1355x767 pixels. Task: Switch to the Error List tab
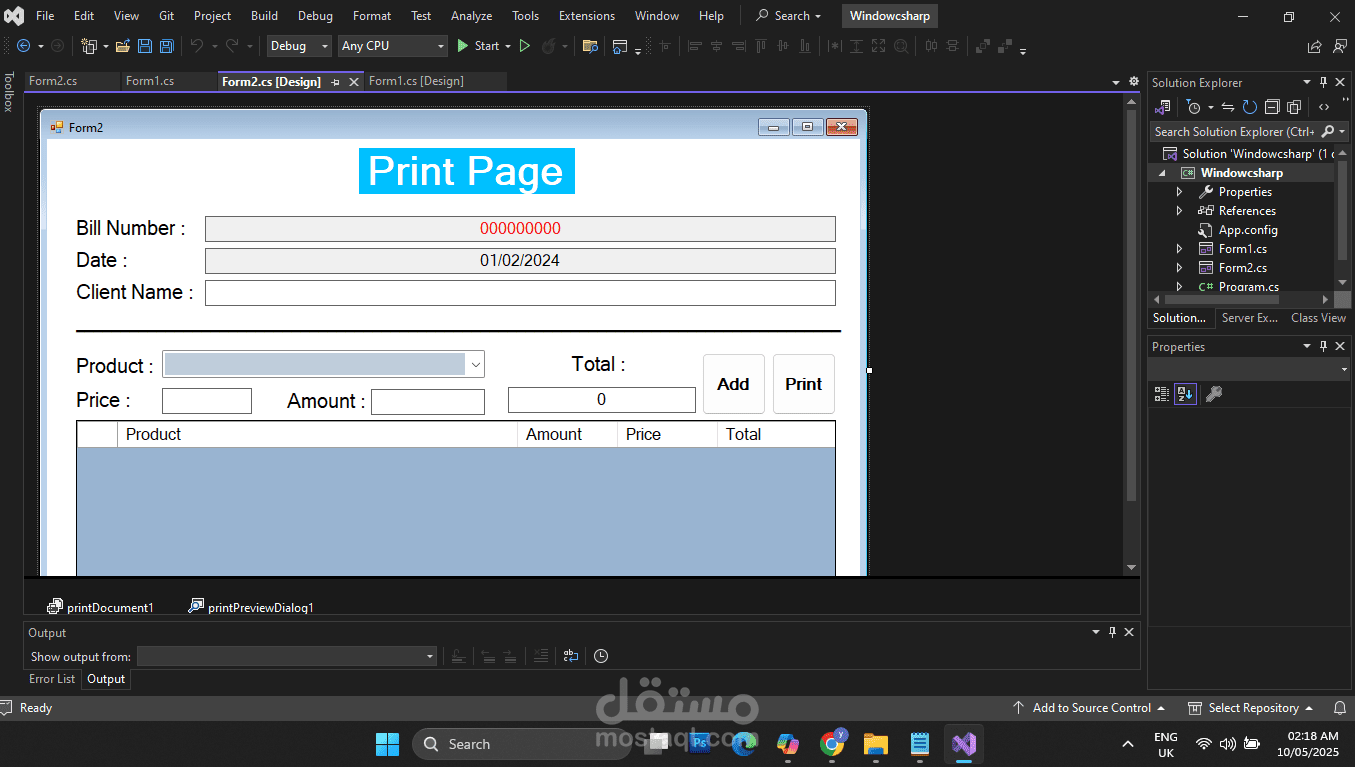coord(52,679)
